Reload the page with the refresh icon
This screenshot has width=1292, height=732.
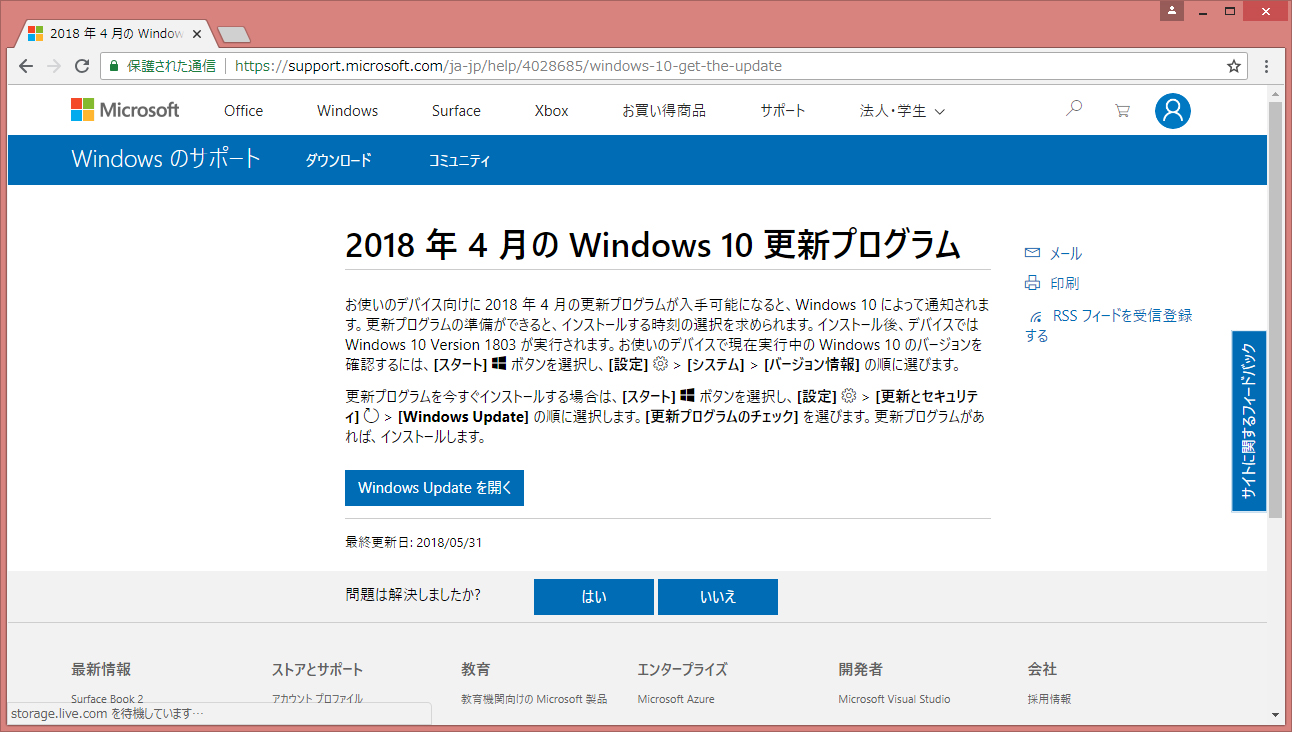click(82, 66)
